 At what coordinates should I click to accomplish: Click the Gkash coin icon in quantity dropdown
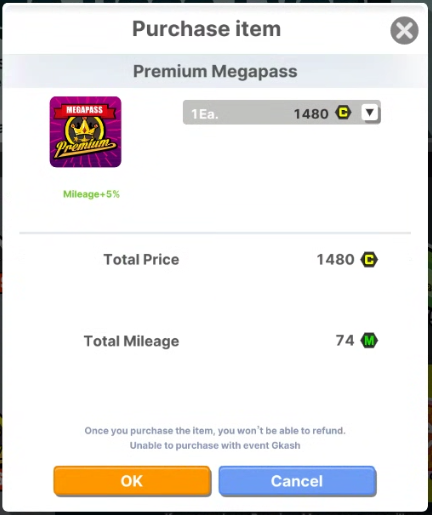[343, 112]
